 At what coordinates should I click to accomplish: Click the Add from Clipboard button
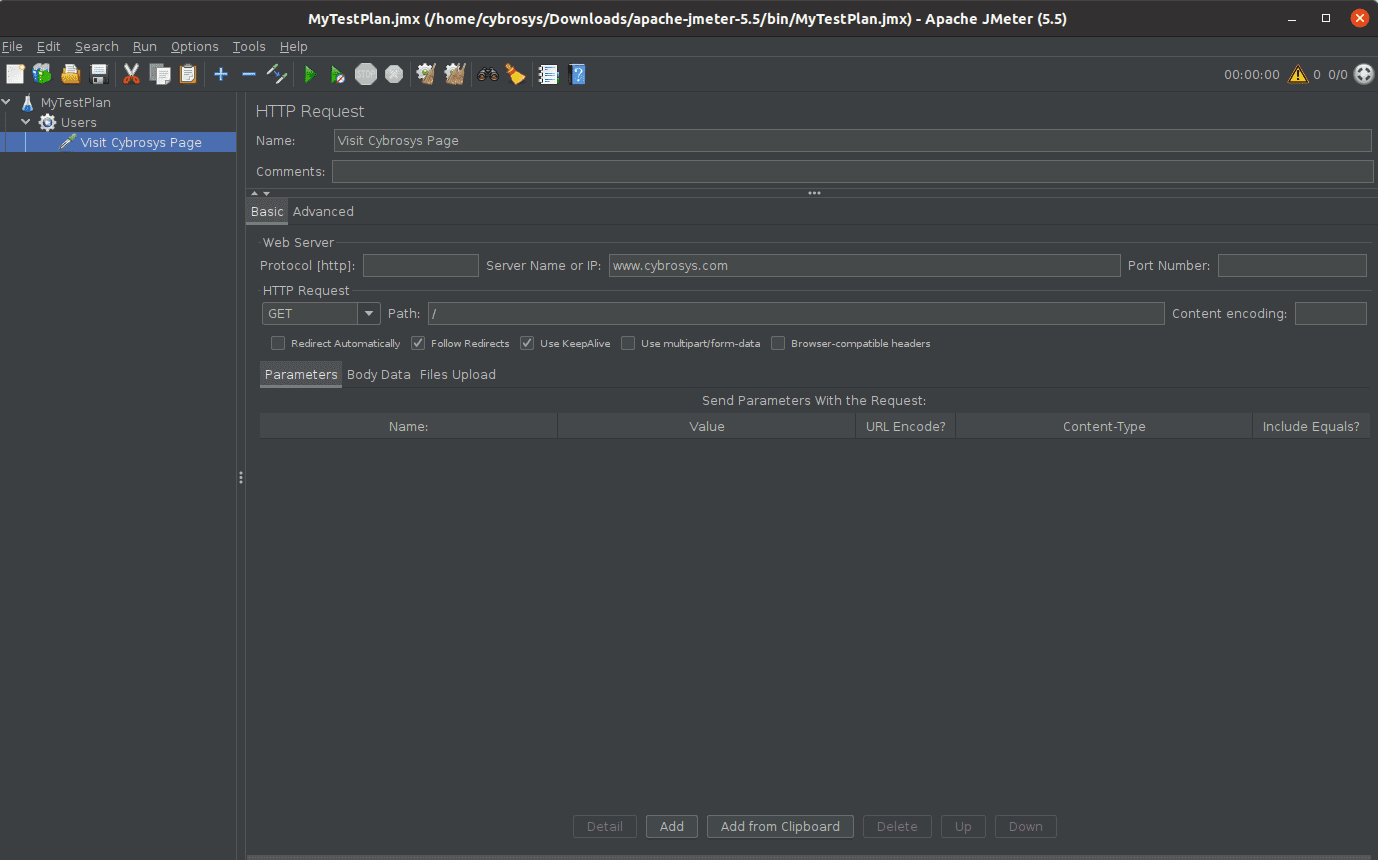[x=780, y=826]
